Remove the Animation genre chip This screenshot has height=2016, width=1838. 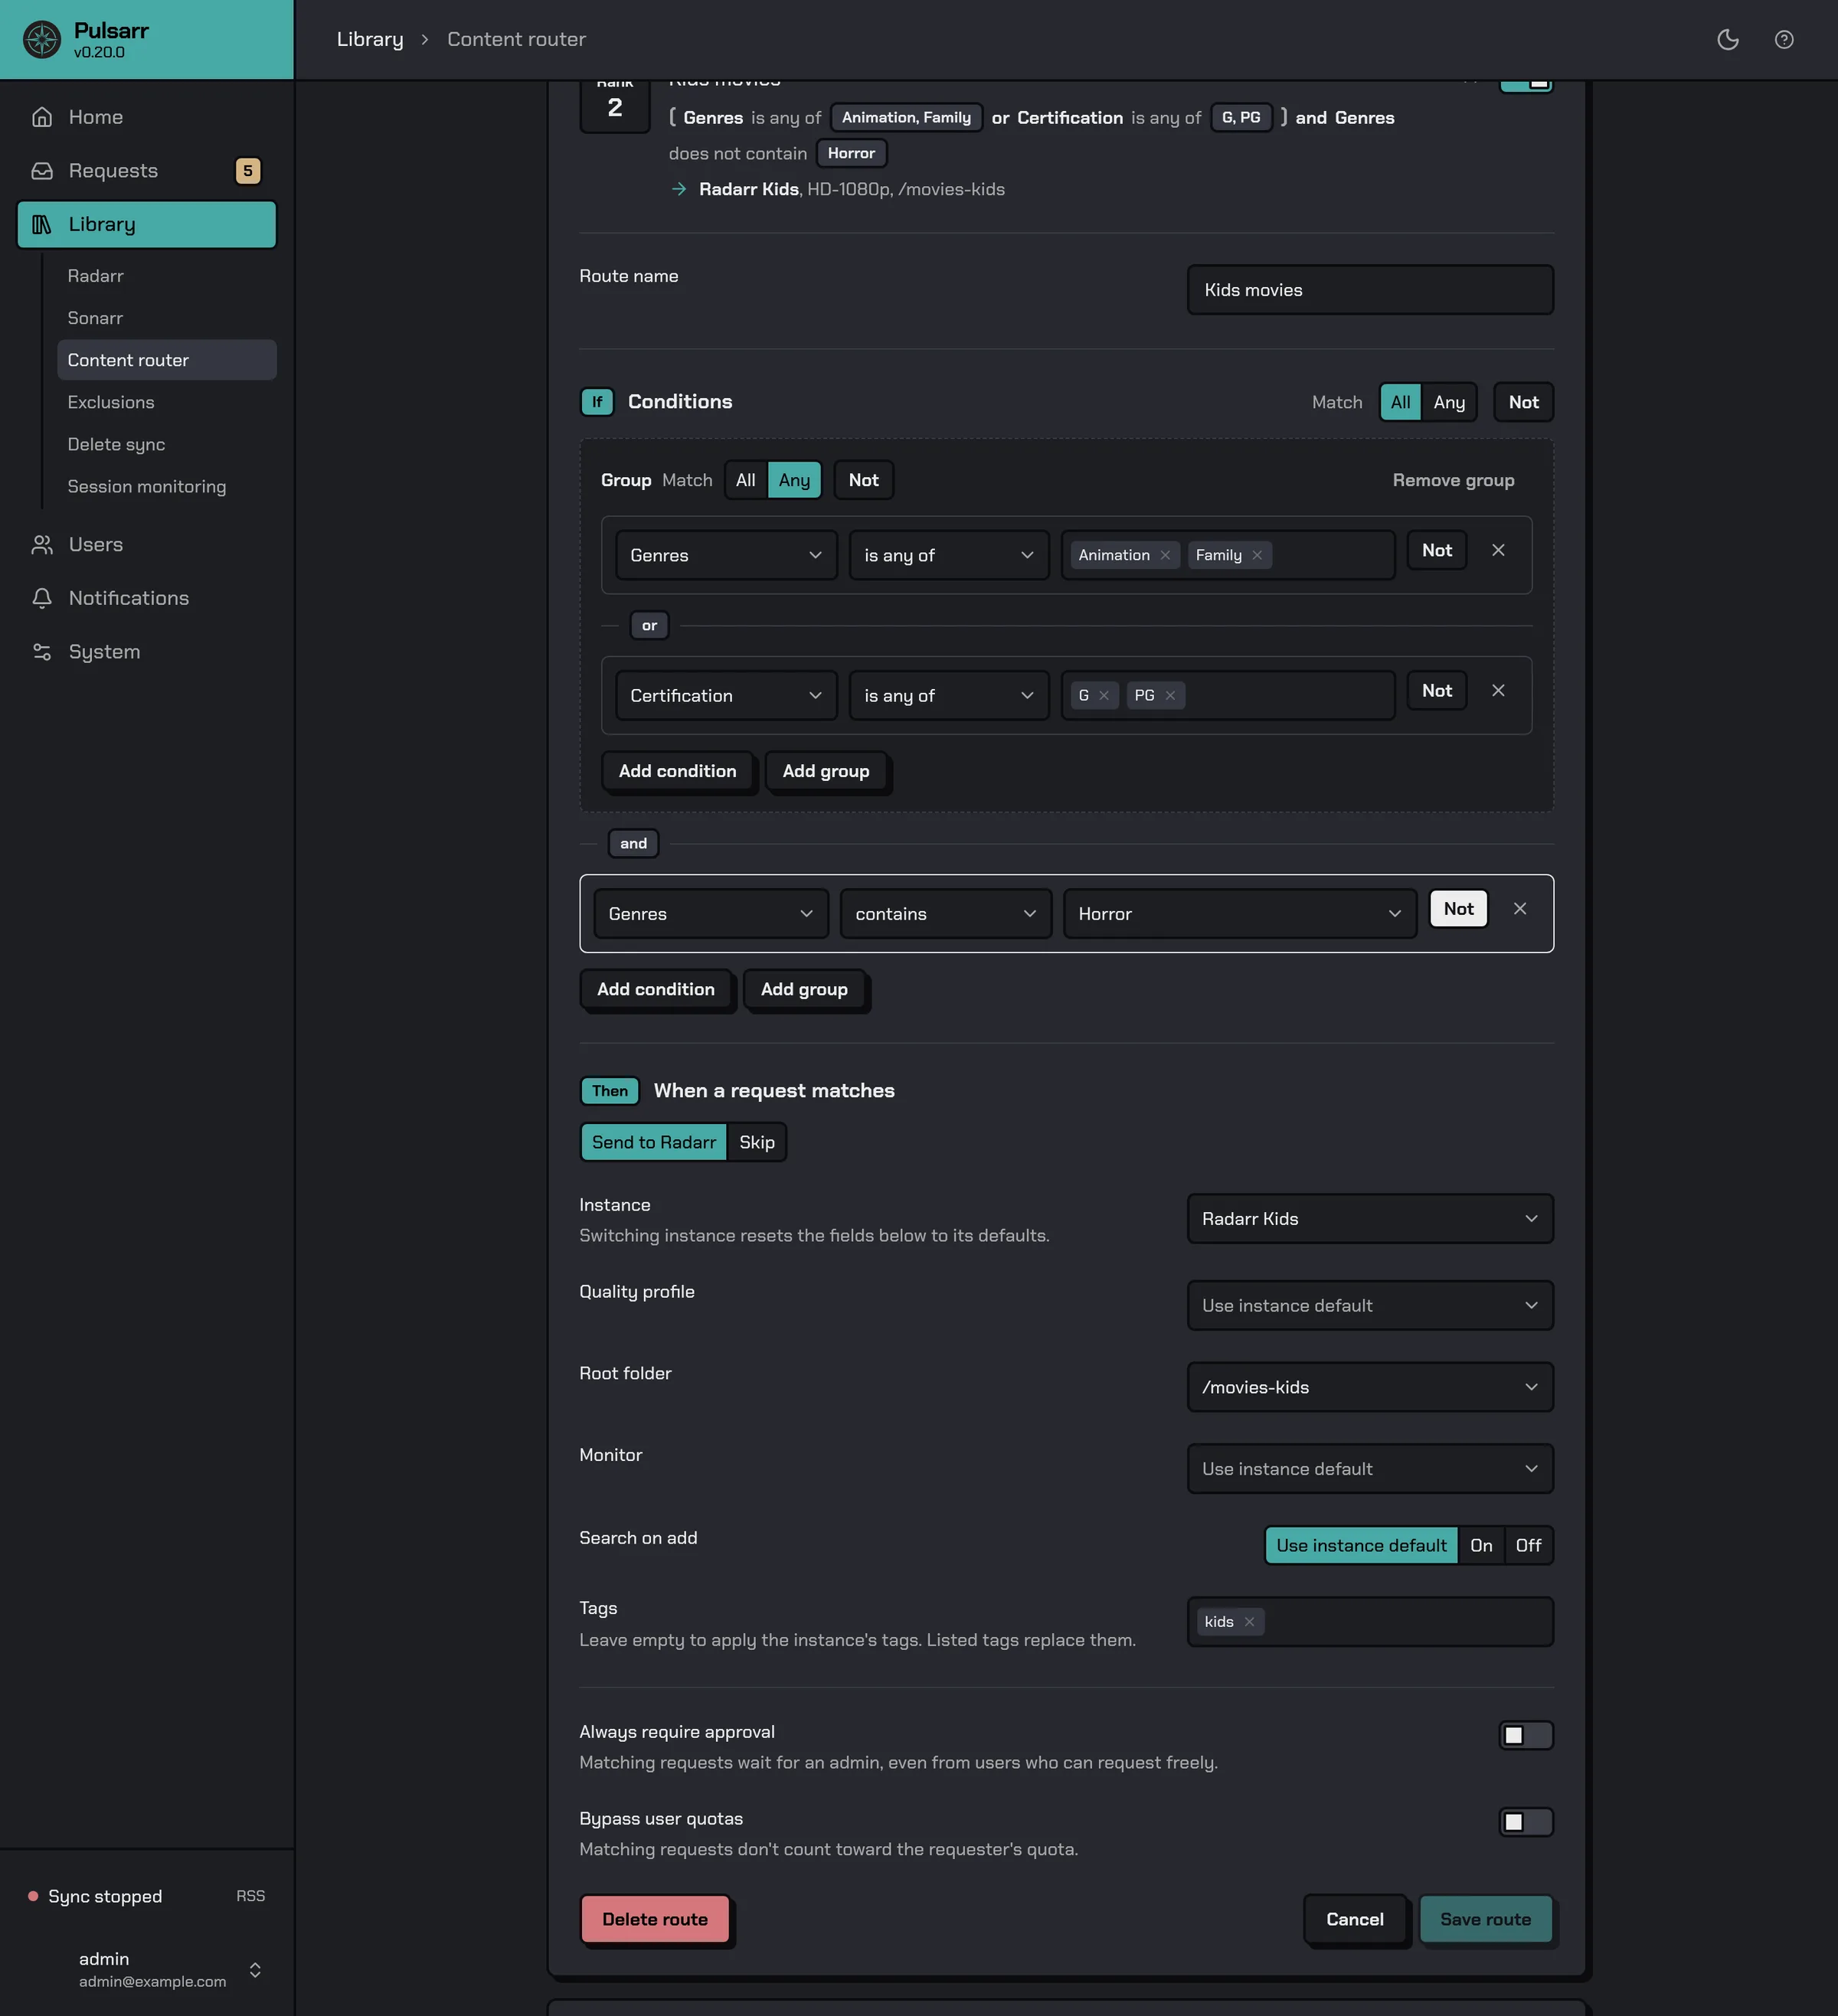point(1165,555)
